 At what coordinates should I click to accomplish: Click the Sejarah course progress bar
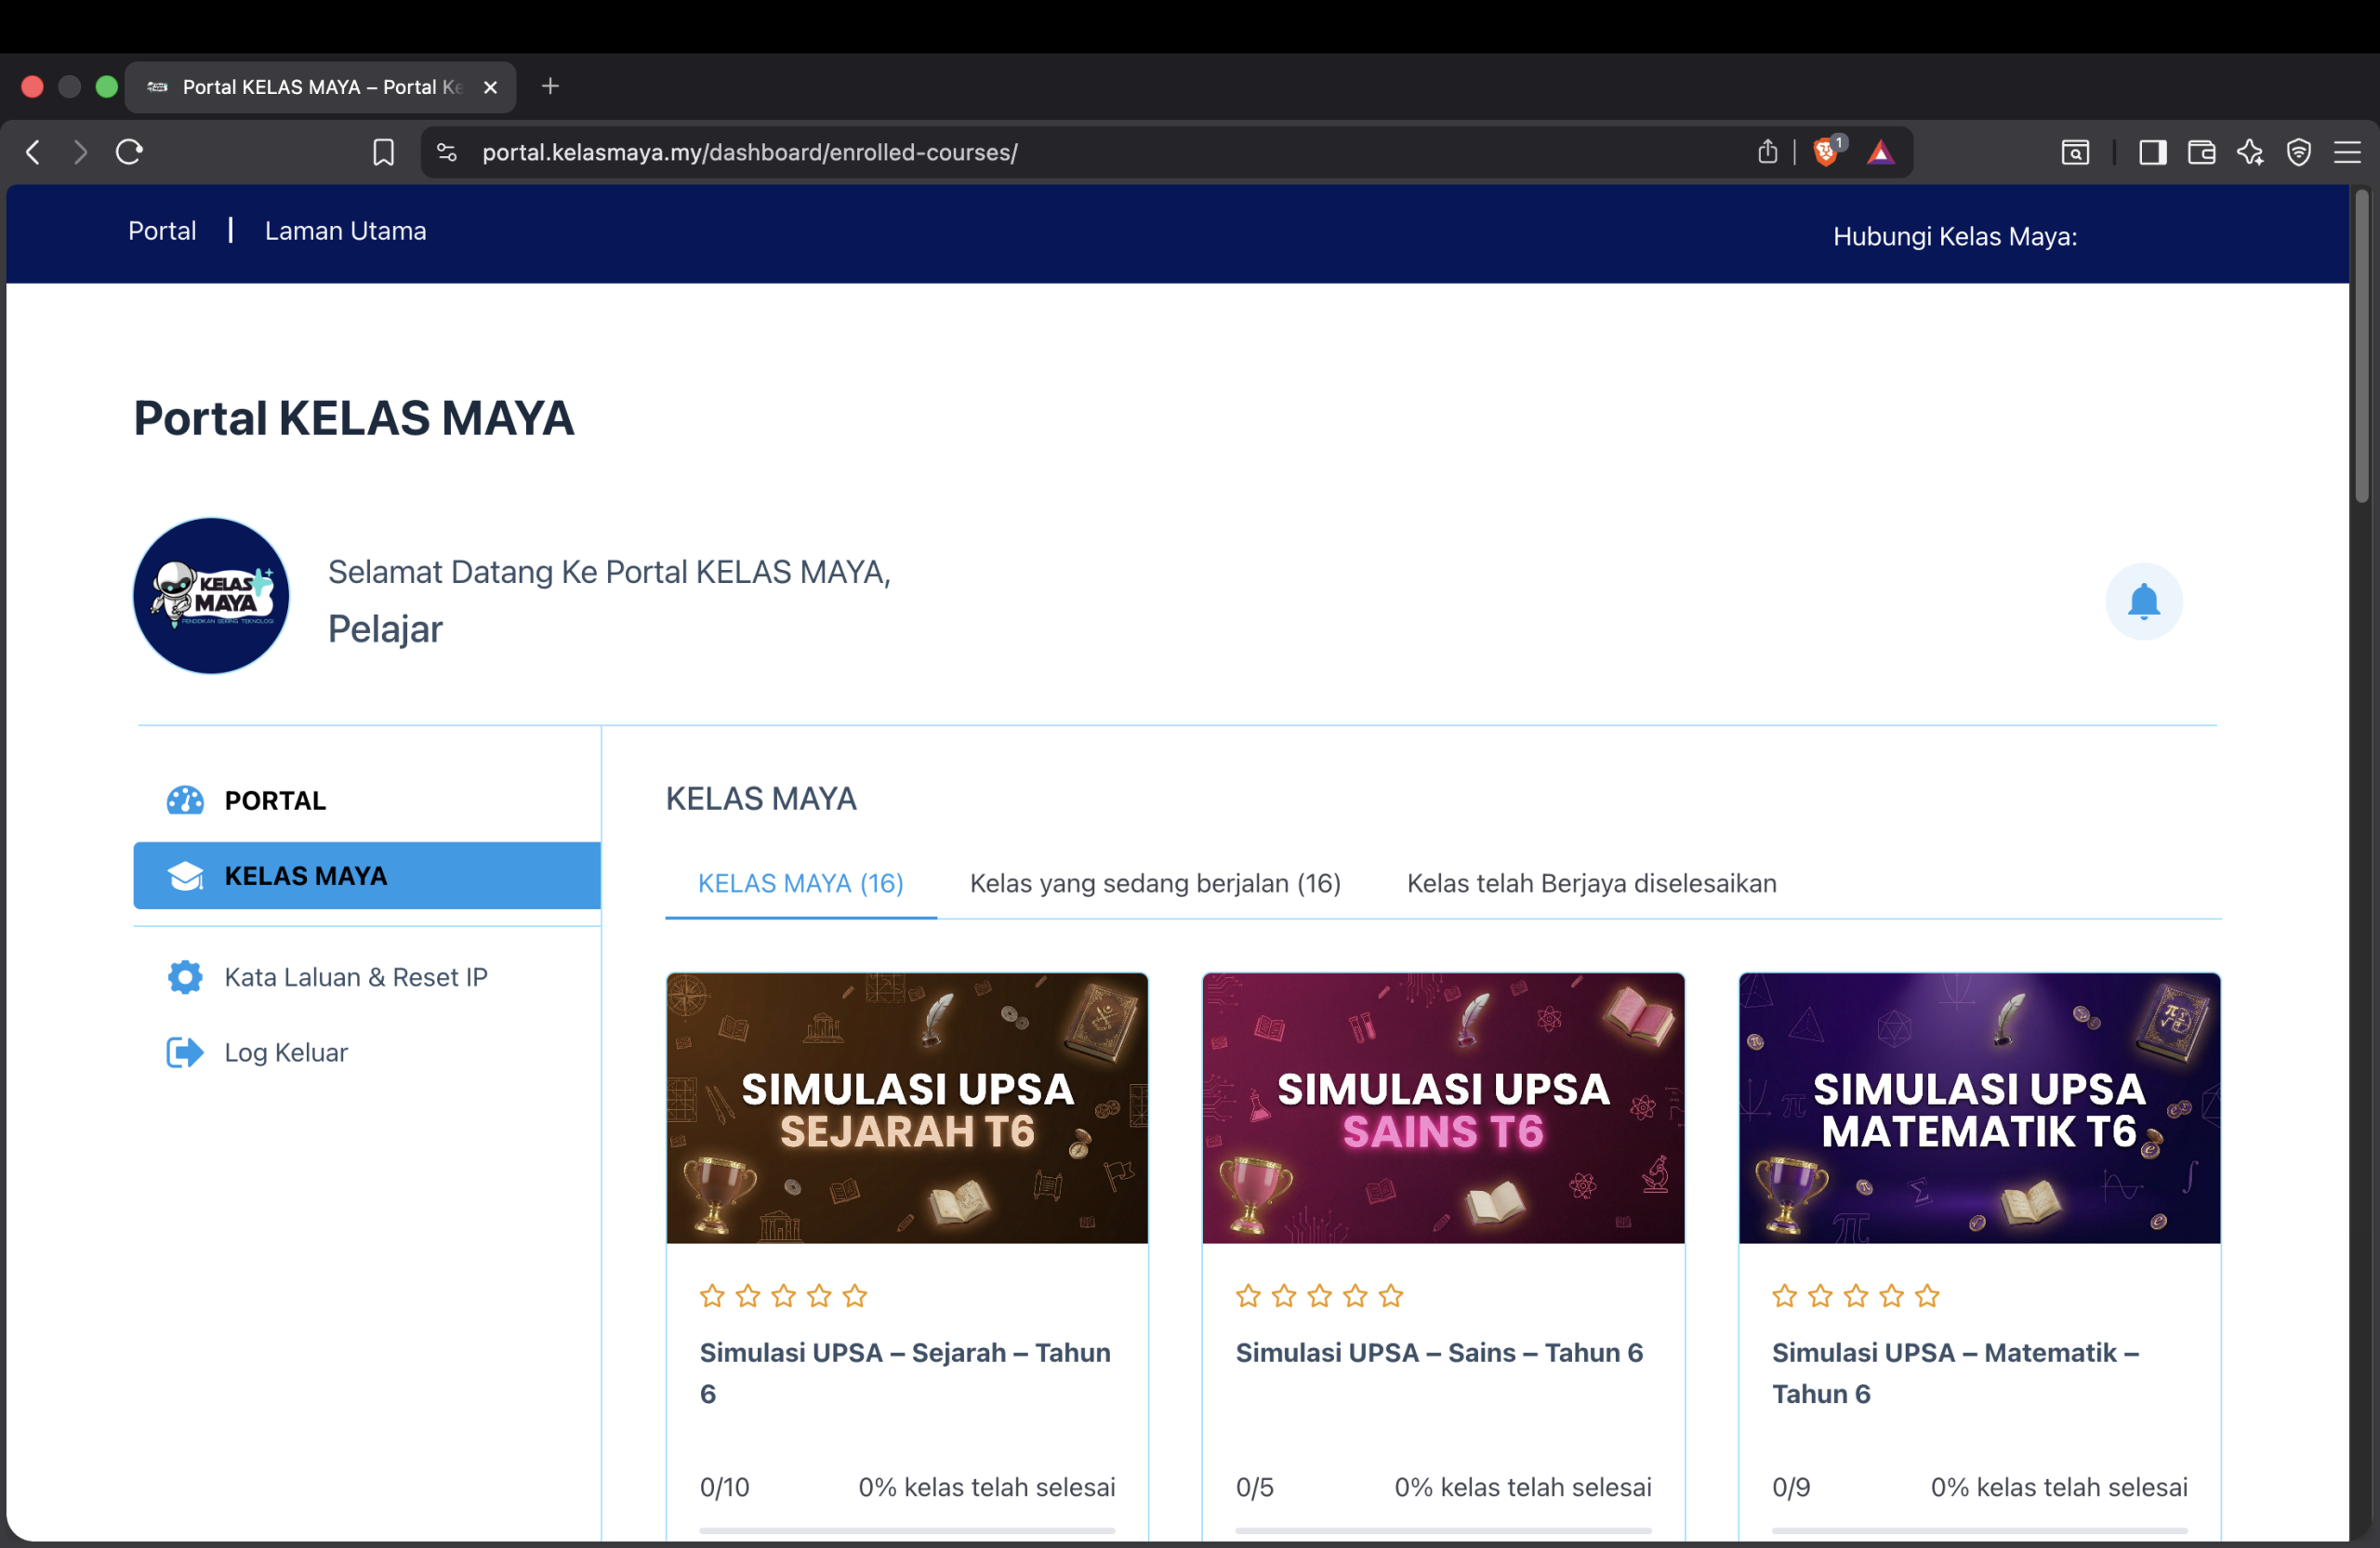point(907,1530)
